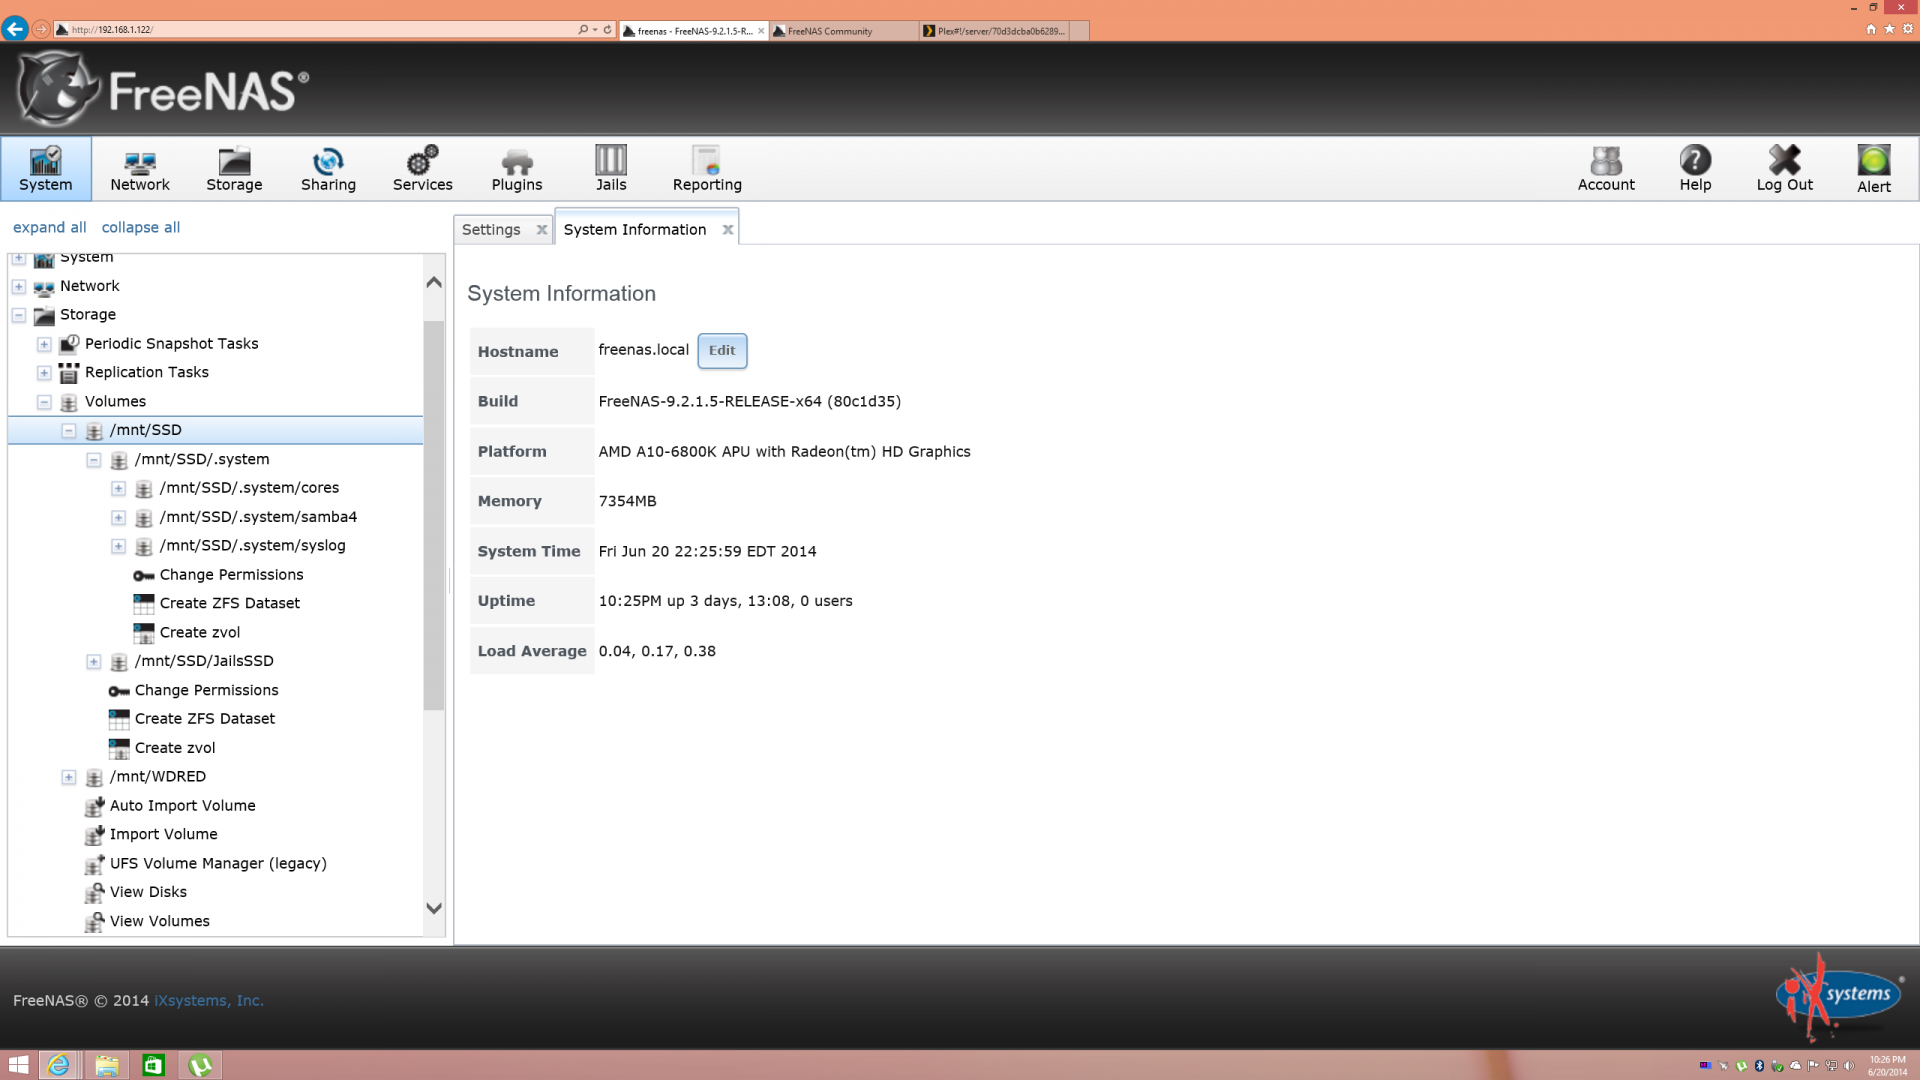Collapse the /mnt/SSD/.system node
Viewport: 1920px width, 1080px height.
click(94, 460)
